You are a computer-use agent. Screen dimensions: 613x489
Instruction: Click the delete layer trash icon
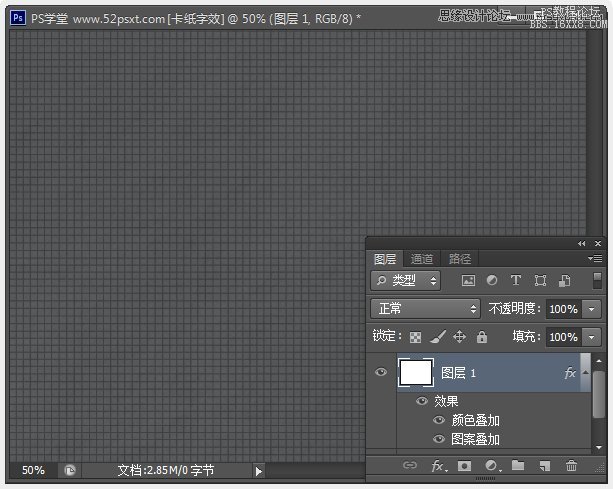(571, 466)
